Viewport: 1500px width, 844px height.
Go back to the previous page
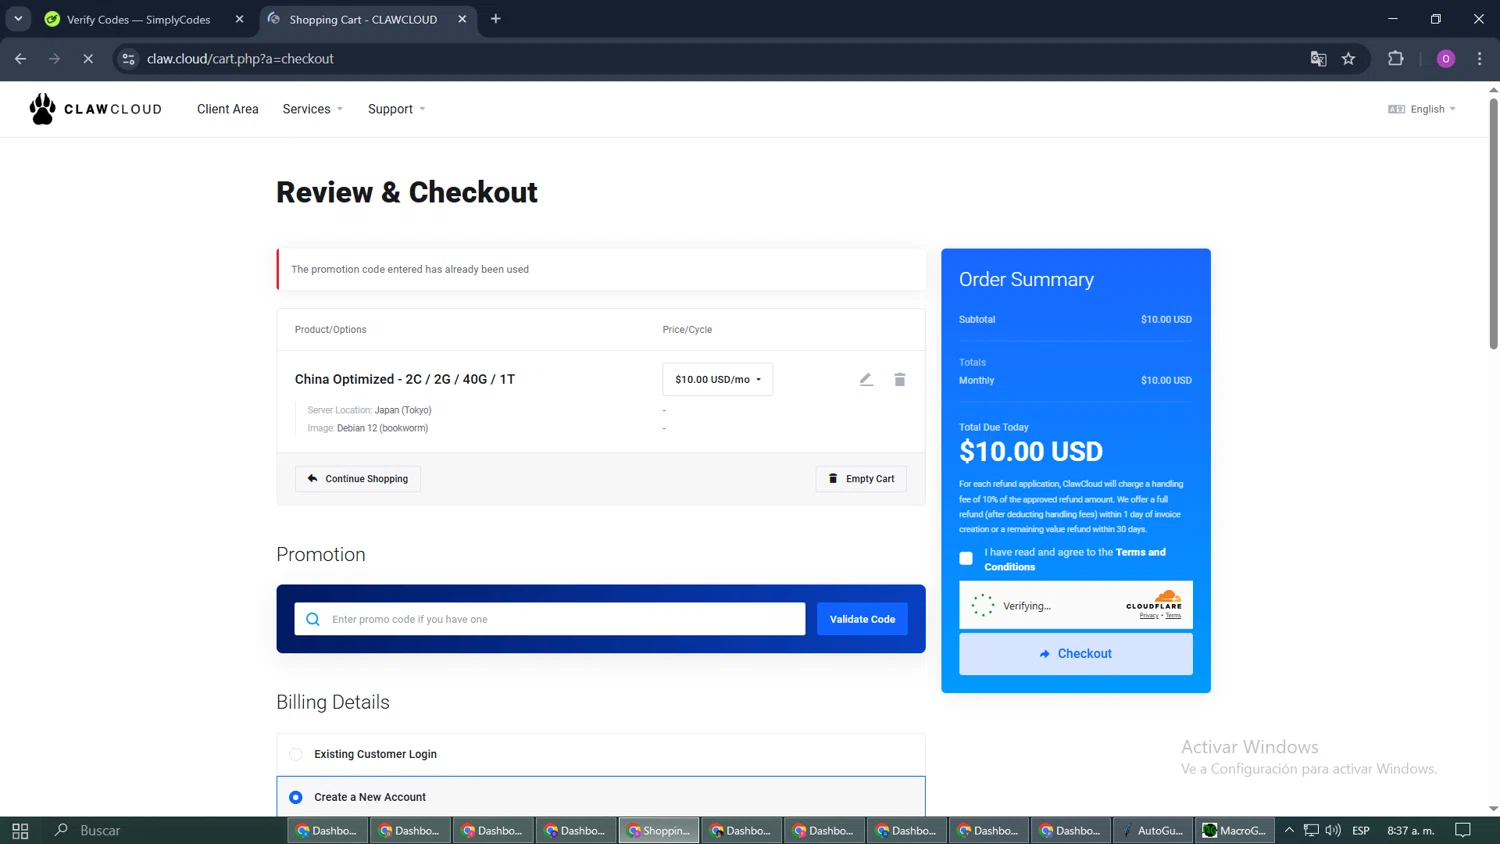click(x=21, y=59)
